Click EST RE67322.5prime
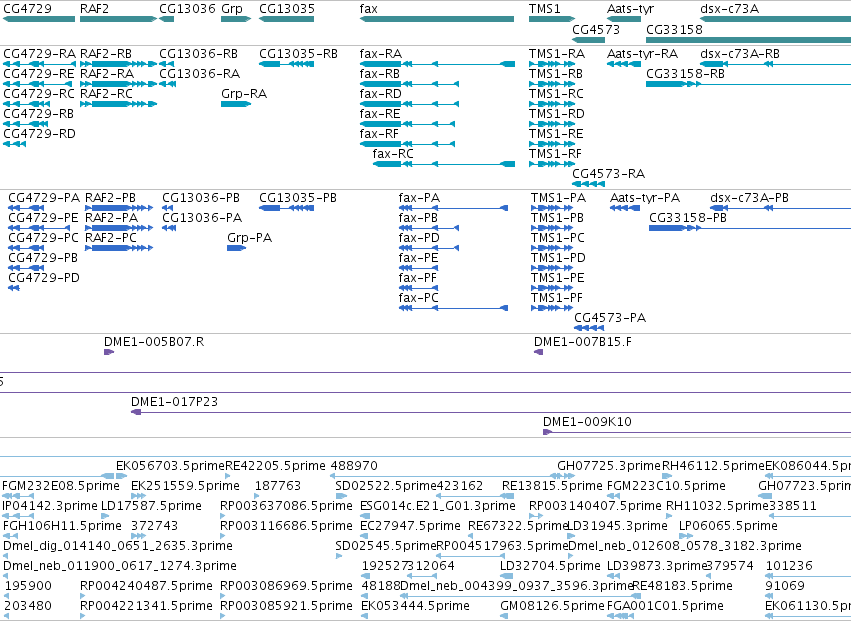The image size is (851, 621). coord(518,527)
